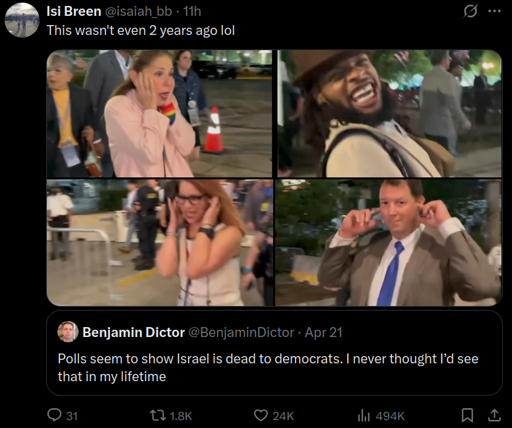Open photo of woman in pink sweater
Screen dimensions: 512x428
pos(159,113)
